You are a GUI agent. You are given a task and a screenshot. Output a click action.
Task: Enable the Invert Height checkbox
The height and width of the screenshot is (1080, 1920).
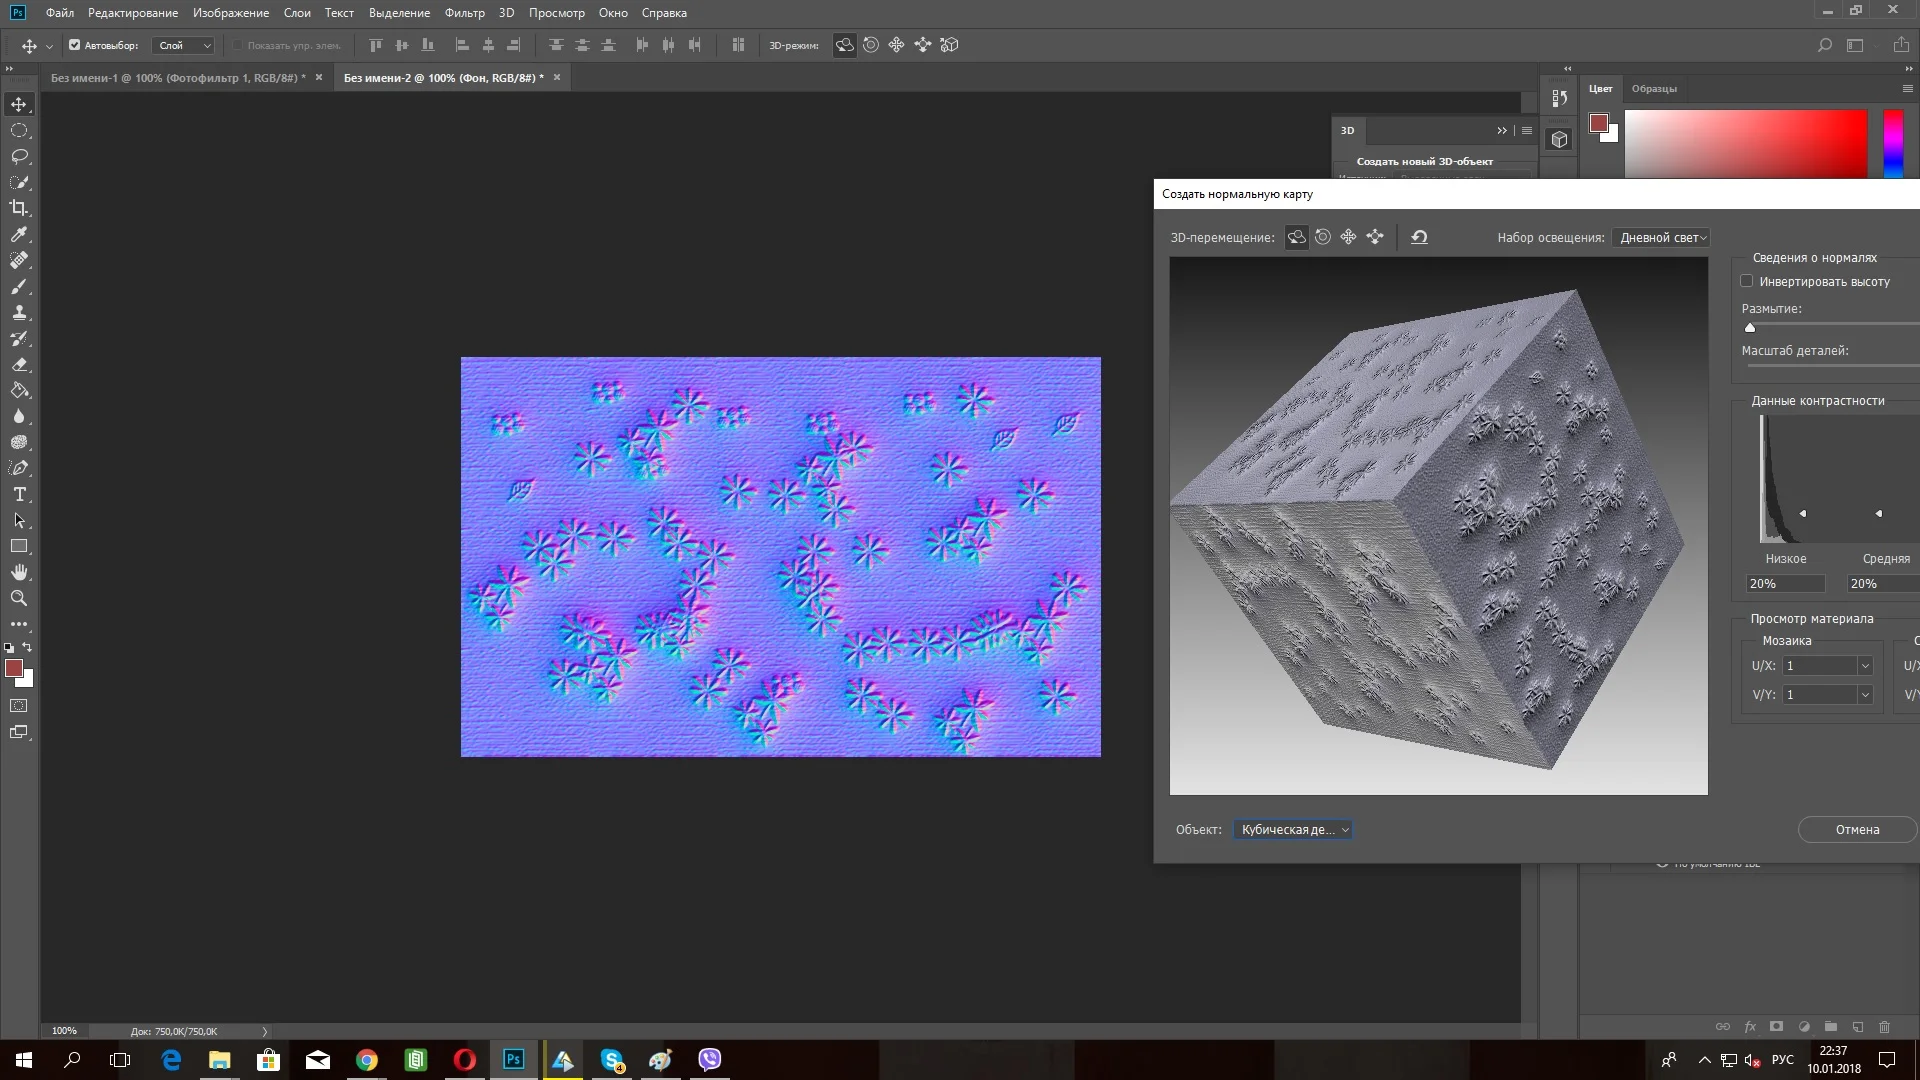[x=1747, y=281]
